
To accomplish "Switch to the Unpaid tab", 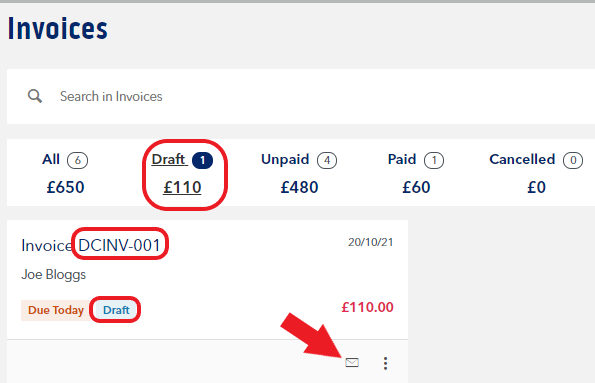I will (x=299, y=173).
